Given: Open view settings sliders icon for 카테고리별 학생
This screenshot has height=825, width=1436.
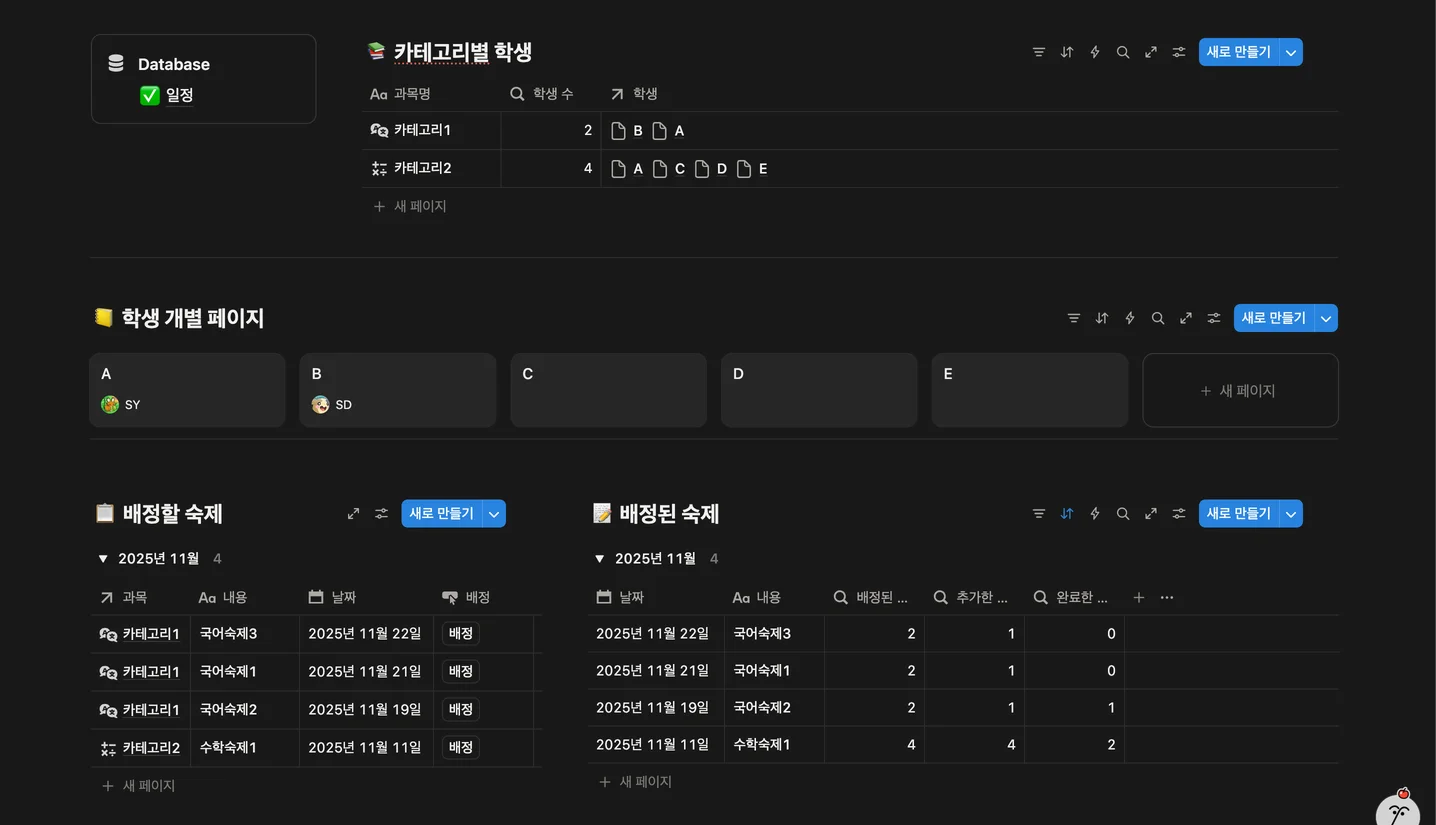Looking at the screenshot, I should (x=1178, y=51).
